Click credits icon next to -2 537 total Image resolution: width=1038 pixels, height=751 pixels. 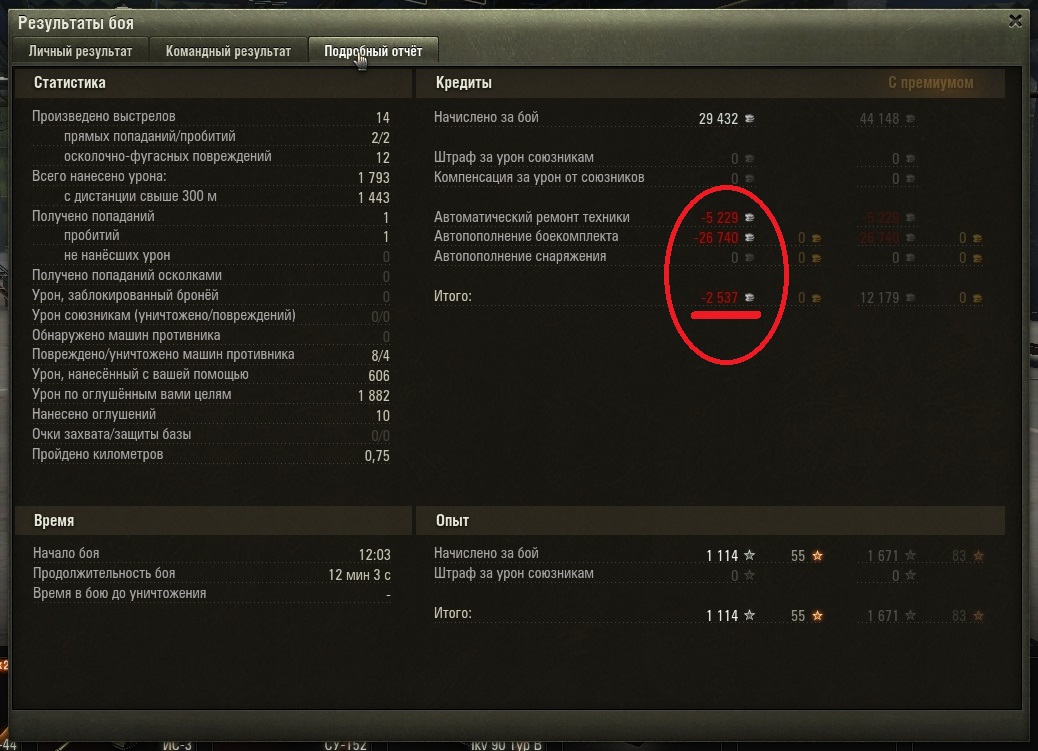pyautogui.click(x=749, y=297)
